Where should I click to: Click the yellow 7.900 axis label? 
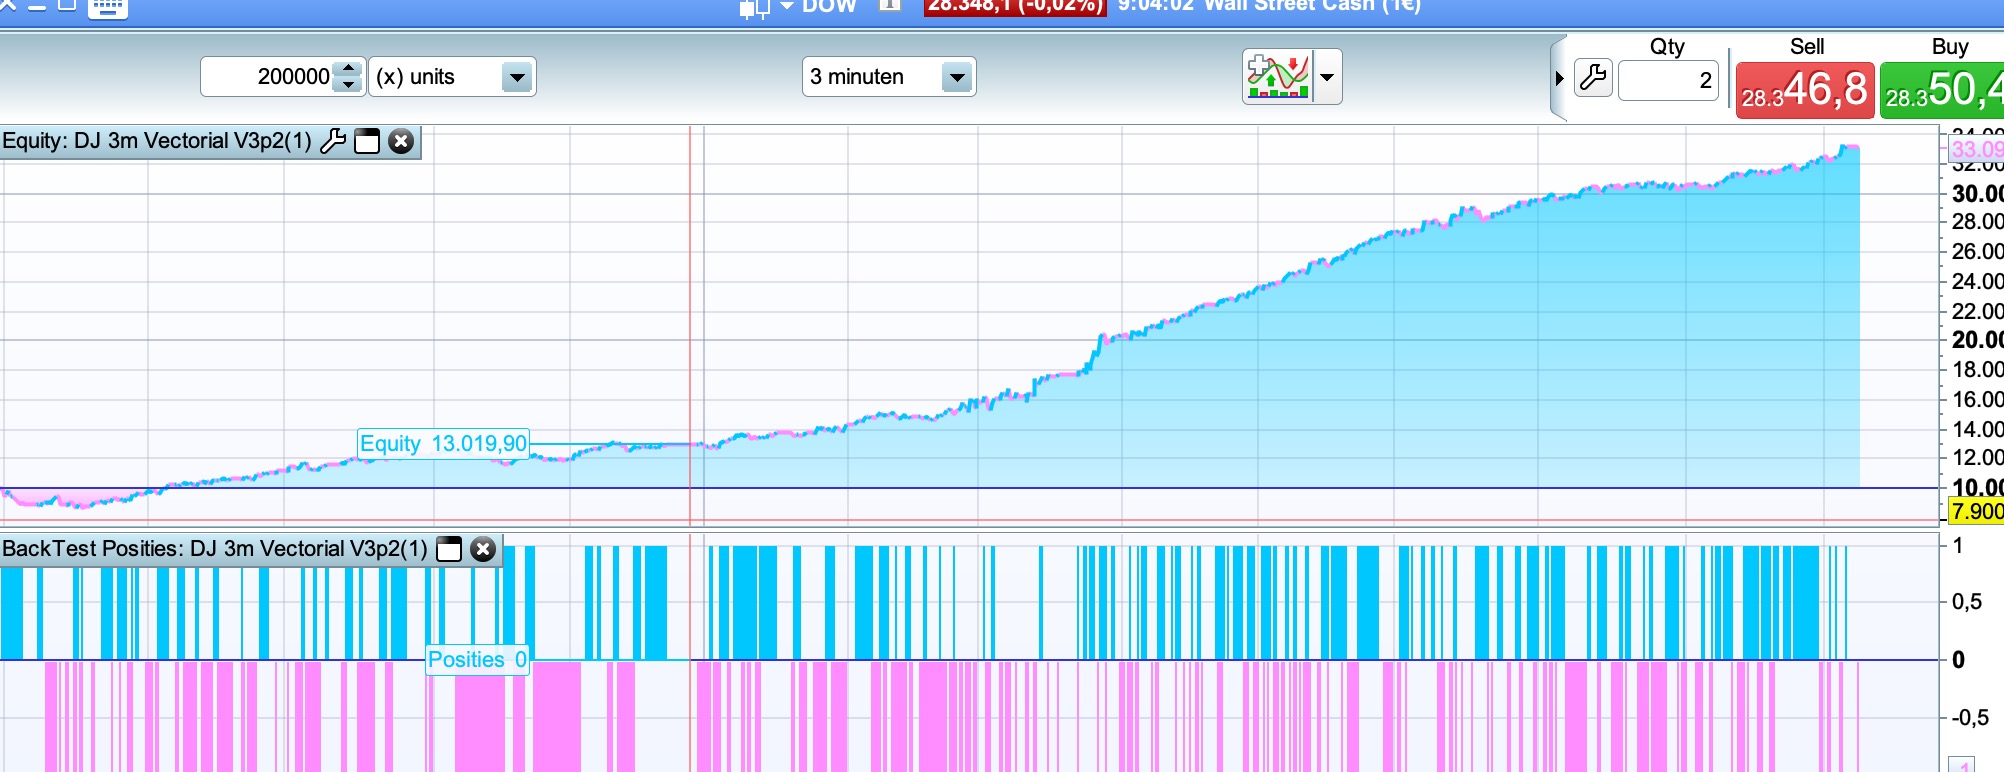(x=1977, y=512)
